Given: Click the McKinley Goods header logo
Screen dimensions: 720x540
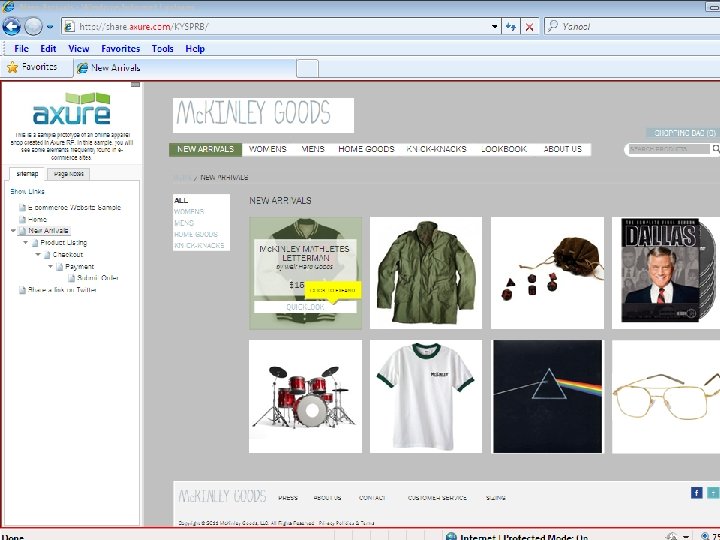Looking at the screenshot, I should click(x=263, y=115).
